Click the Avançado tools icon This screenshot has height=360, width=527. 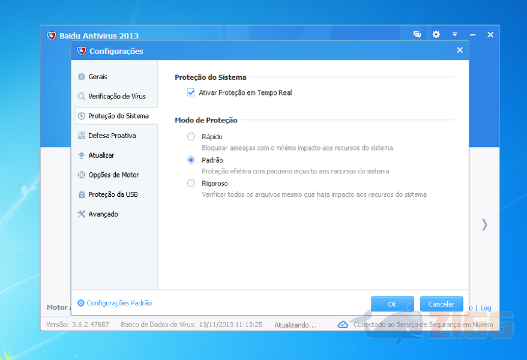pyautogui.click(x=81, y=214)
